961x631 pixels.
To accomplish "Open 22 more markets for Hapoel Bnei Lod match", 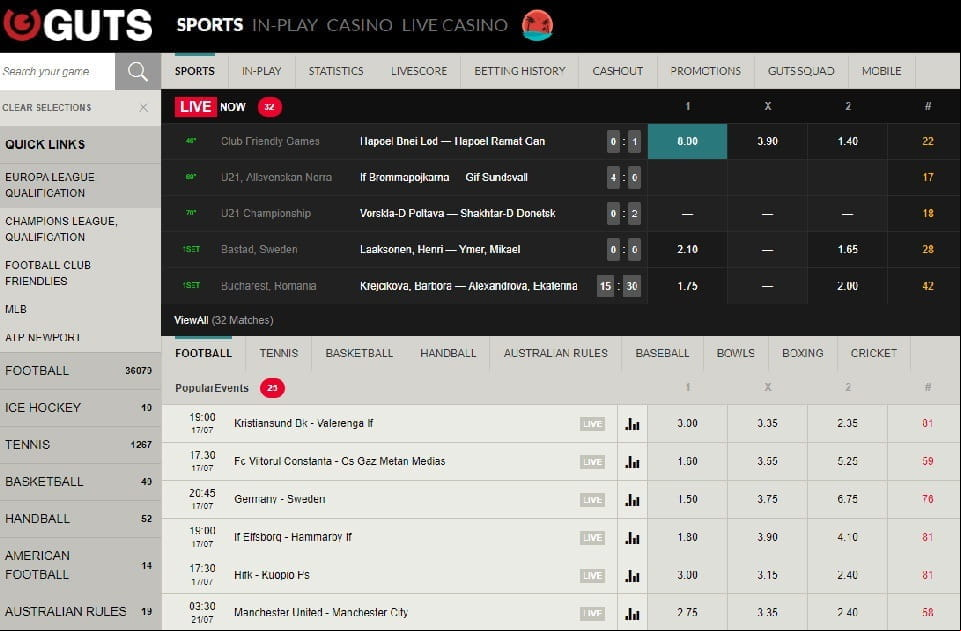I will point(927,142).
